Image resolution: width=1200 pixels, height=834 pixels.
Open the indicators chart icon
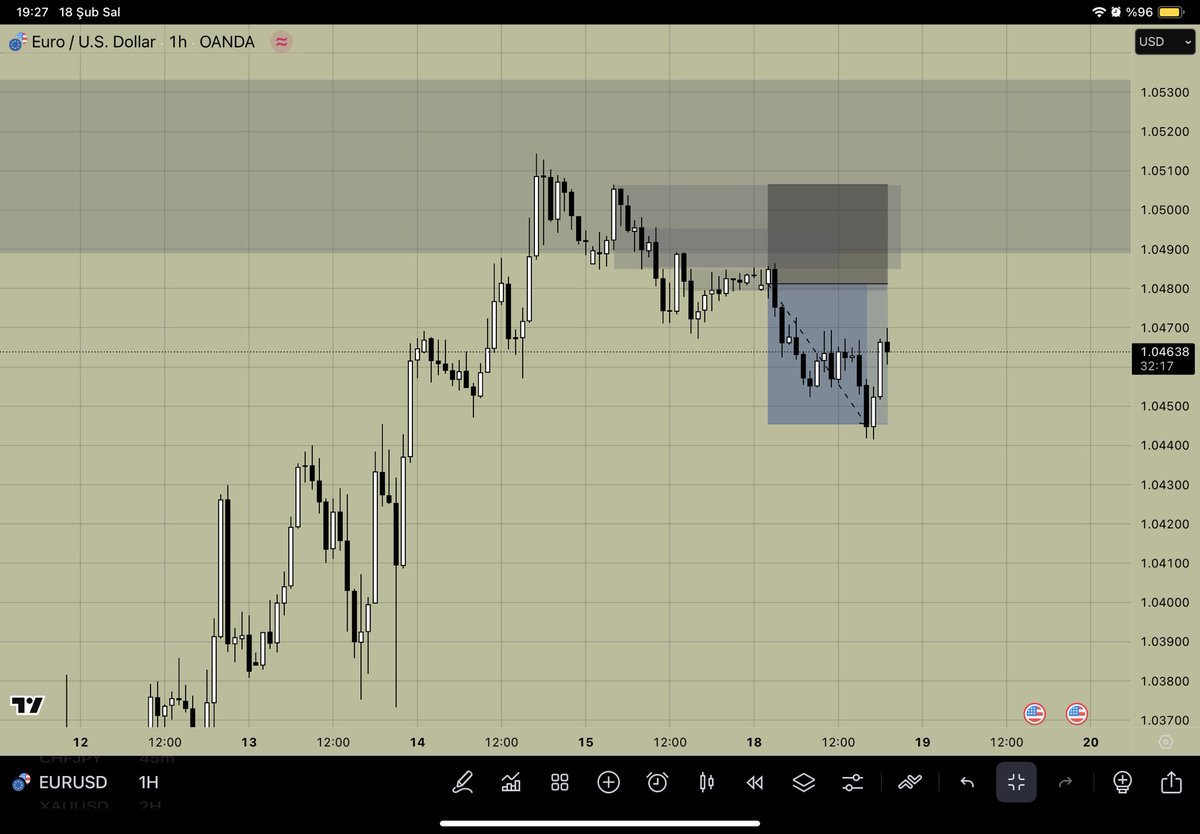coord(511,782)
